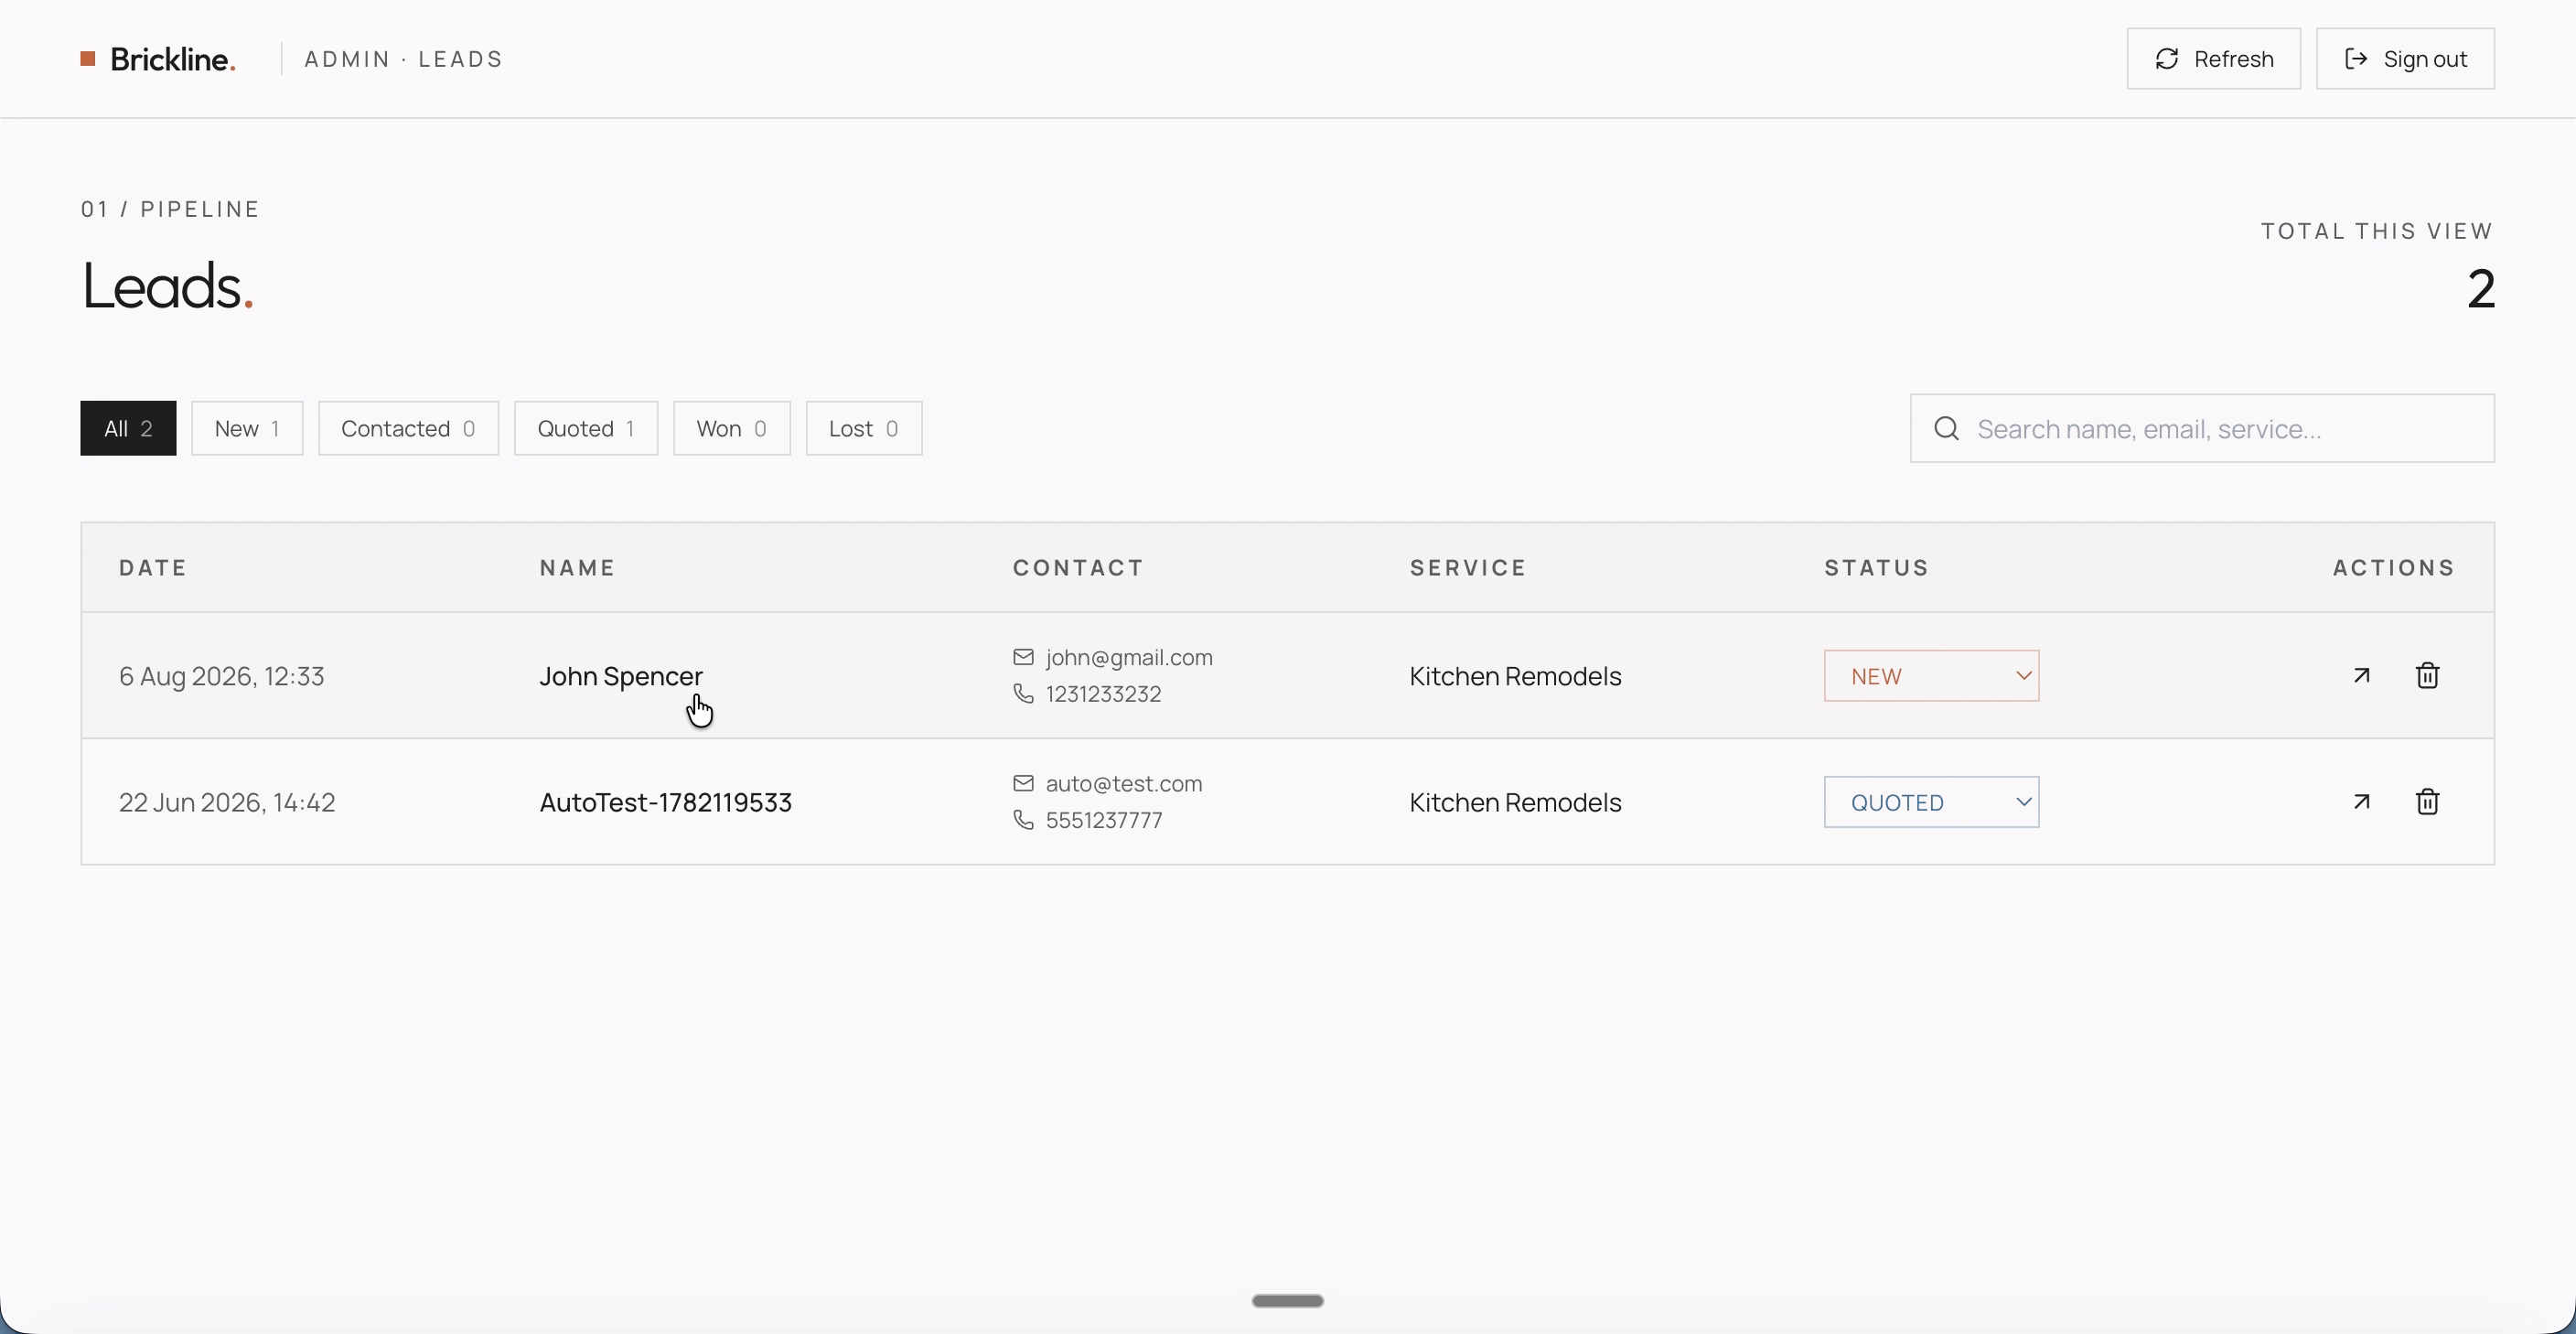Click phone number 1231233232
Image resolution: width=2576 pixels, height=1334 pixels.
pyautogui.click(x=1103, y=693)
